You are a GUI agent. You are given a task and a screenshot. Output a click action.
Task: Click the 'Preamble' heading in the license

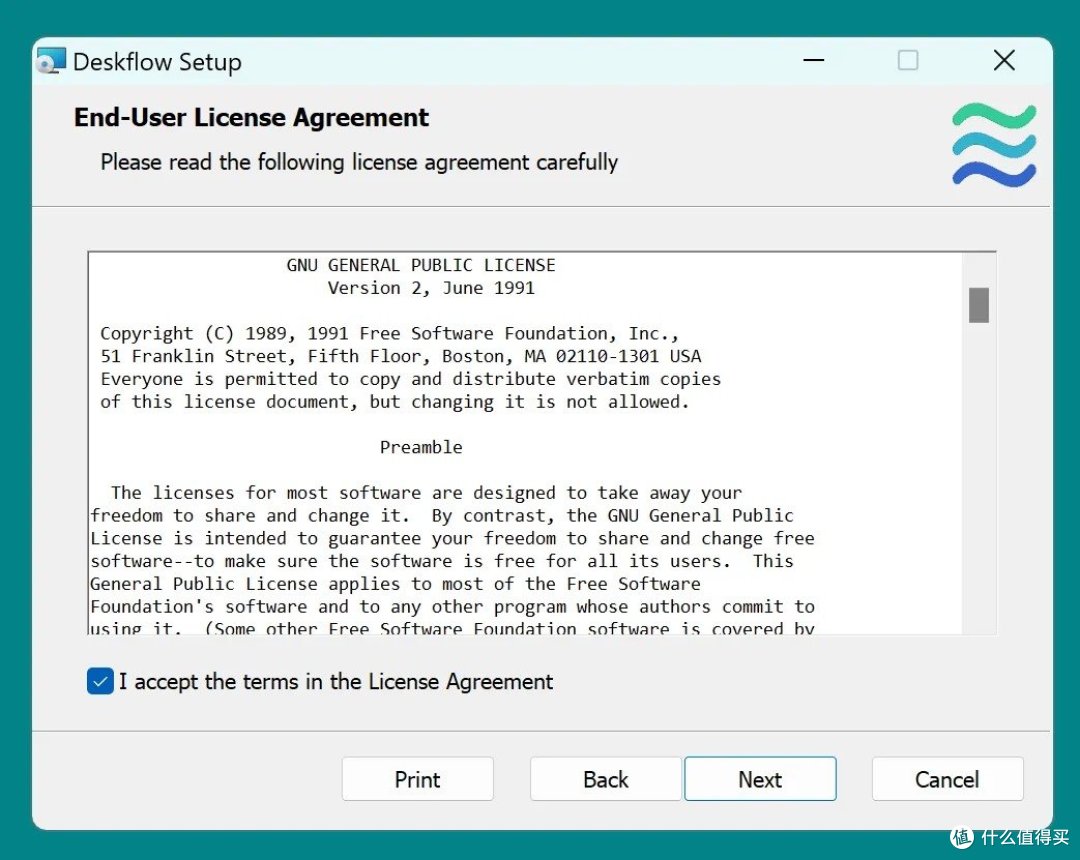coord(421,447)
